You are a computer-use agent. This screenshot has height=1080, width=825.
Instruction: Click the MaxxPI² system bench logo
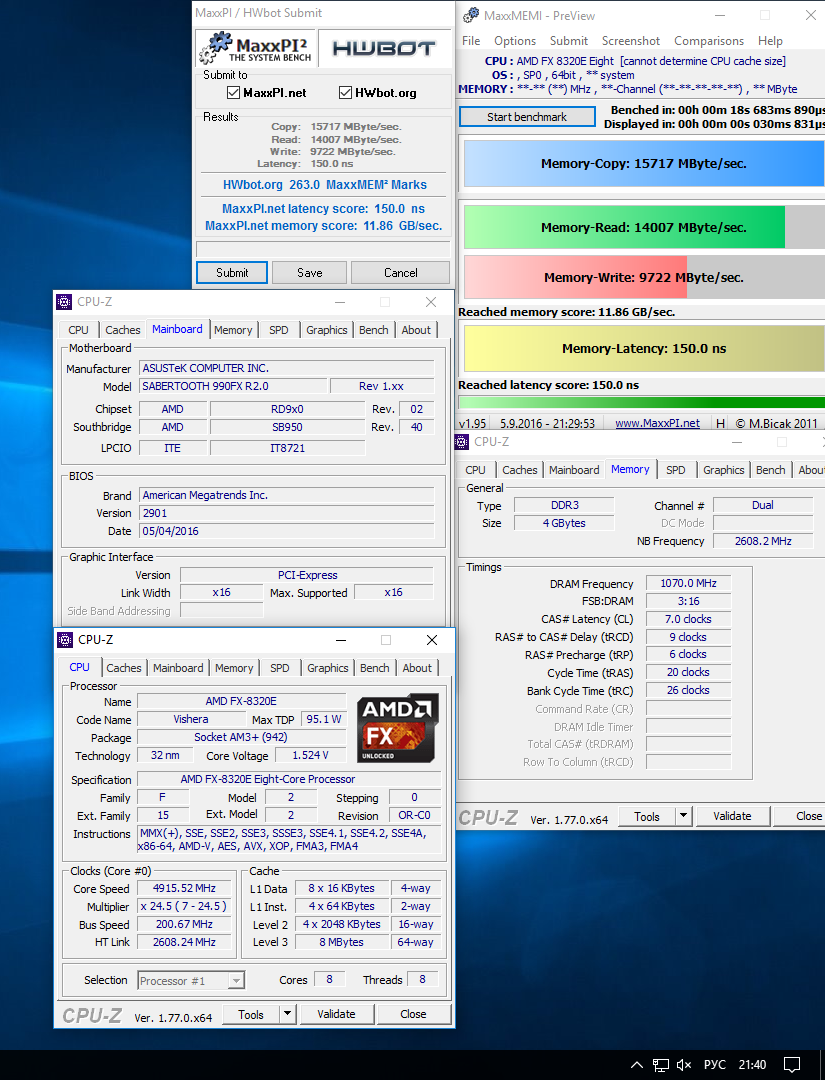pos(255,48)
